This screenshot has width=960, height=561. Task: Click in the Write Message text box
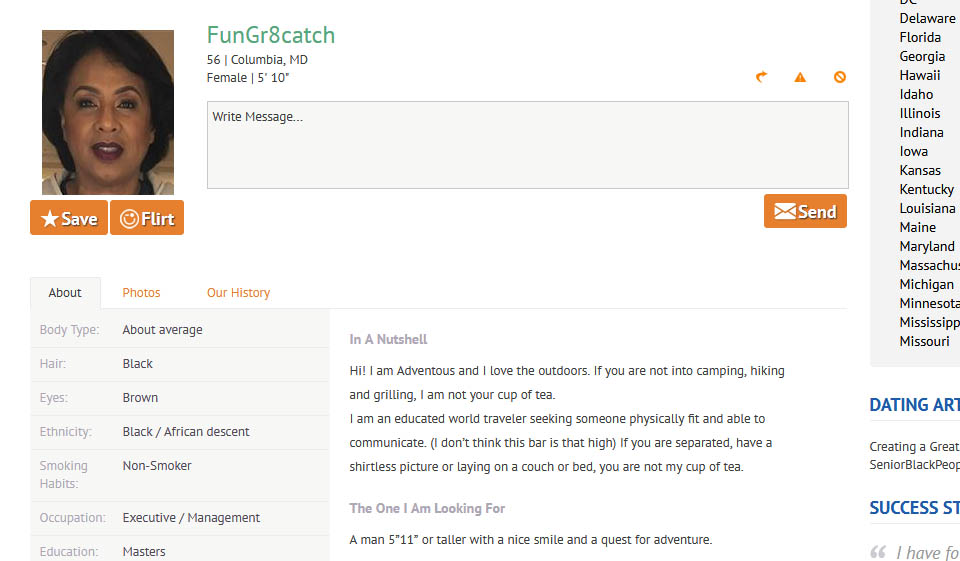click(527, 145)
